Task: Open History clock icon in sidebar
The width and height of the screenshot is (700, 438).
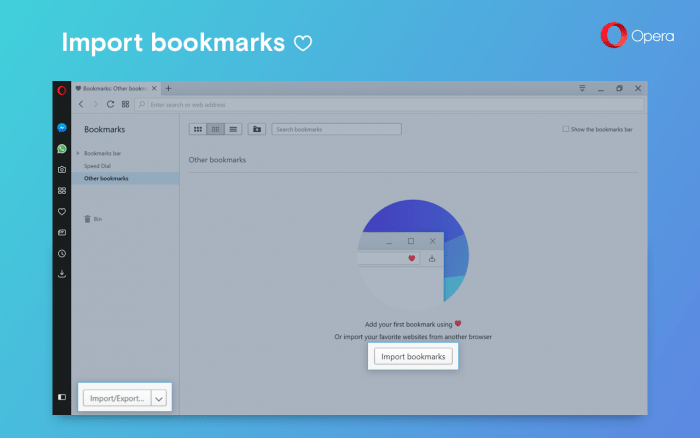Action: click(62, 254)
